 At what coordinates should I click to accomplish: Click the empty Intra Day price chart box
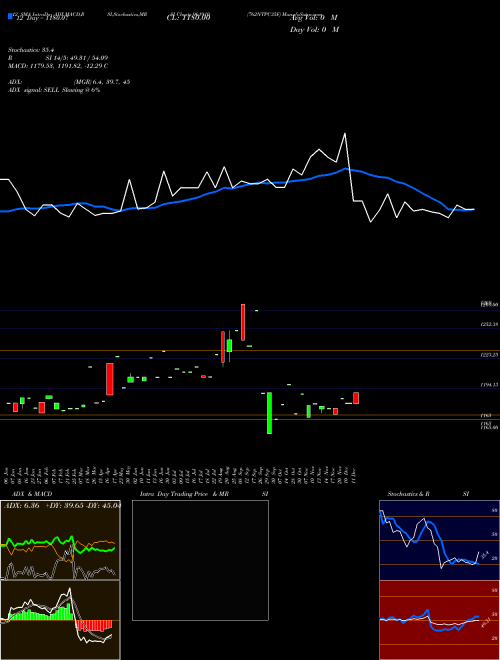tap(200, 560)
